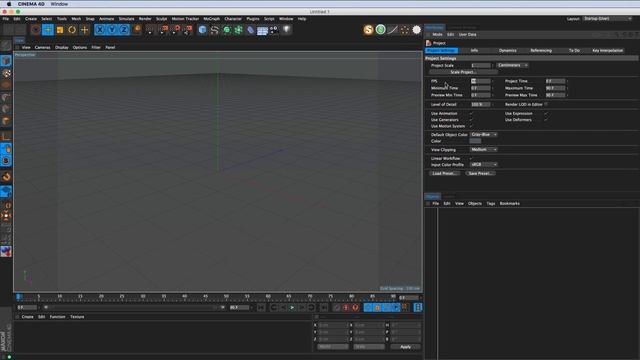Open the Simulate menu

click(x=126, y=19)
